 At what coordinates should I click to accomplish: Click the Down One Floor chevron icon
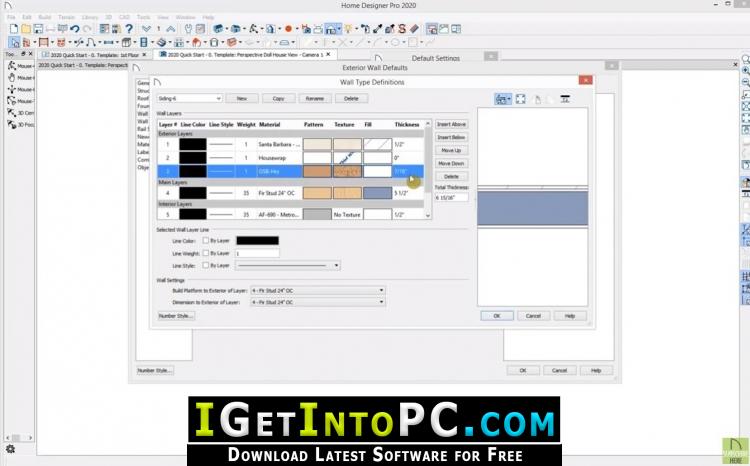tap(146, 29)
